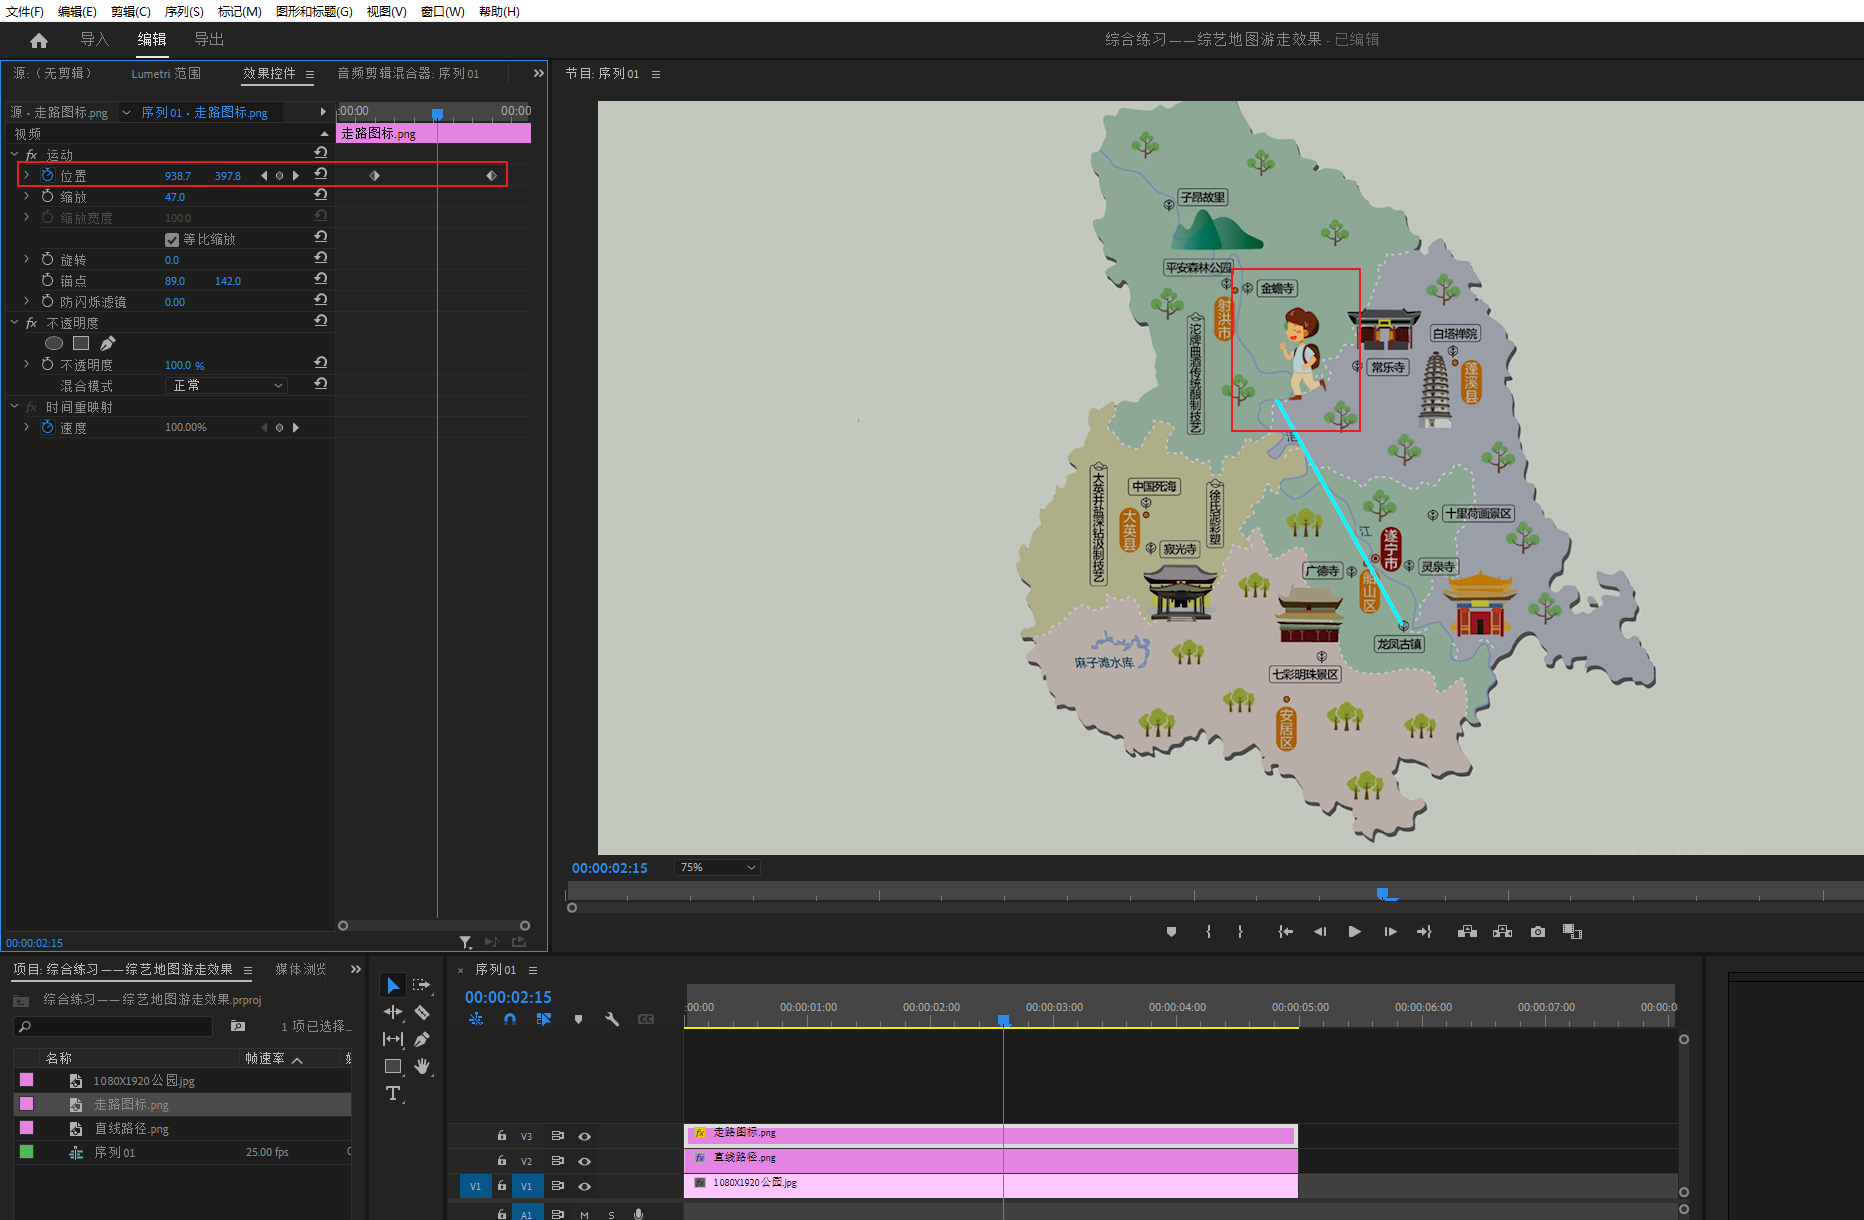Image resolution: width=1864 pixels, height=1220 pixels.
Task: Toggle the Position stopwatch animation
Action: pyautogui.click(x=47, y=175)
